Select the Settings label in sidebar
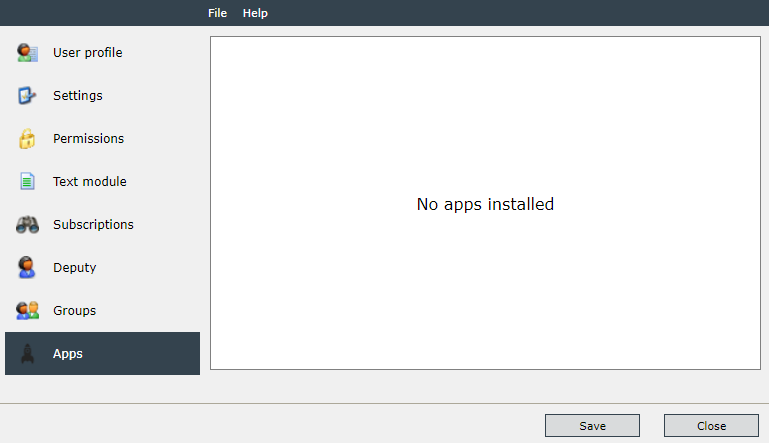The image size is (769, 443). point(78,95)
